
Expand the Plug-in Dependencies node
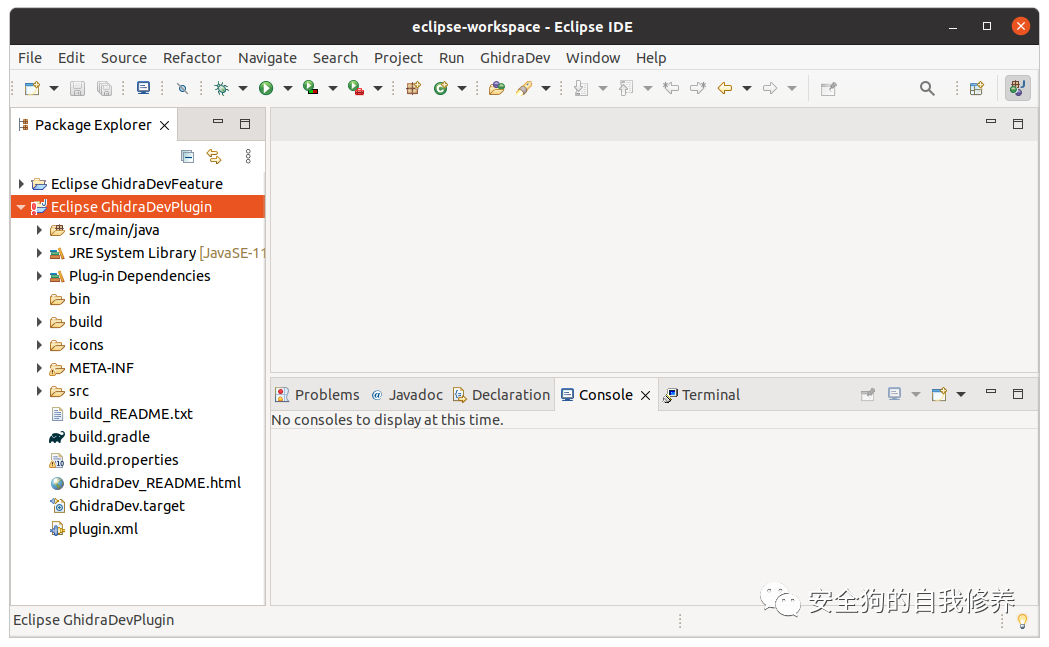click(x=39, y=276)
